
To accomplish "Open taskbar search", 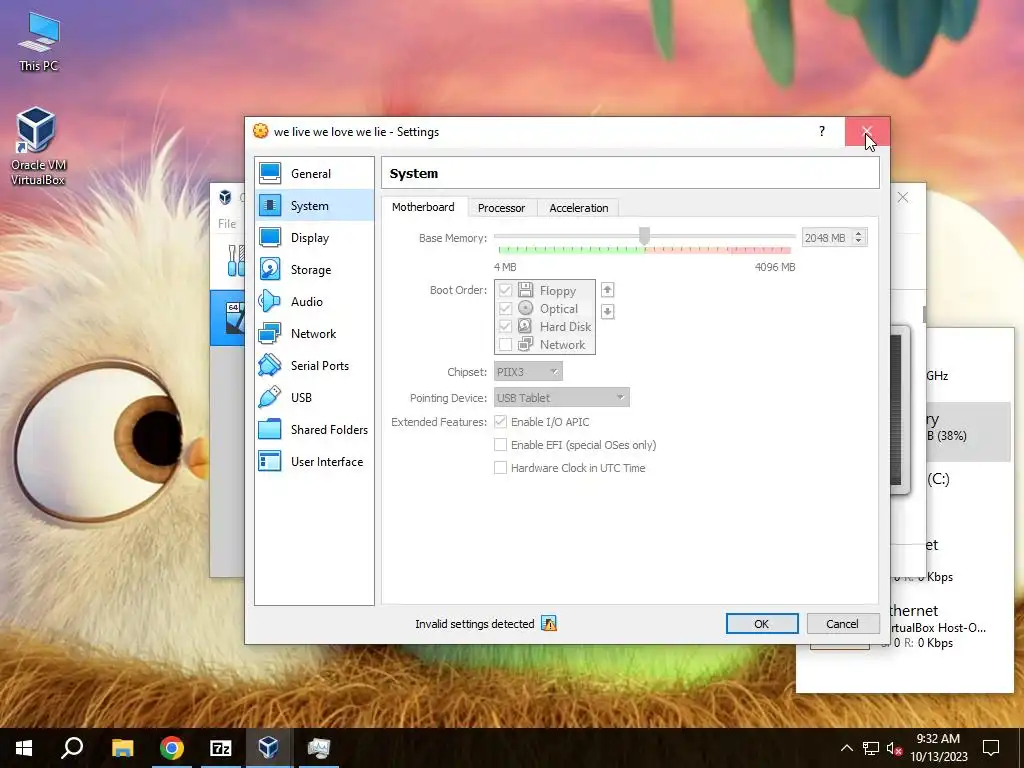I will tap(72, 748).
